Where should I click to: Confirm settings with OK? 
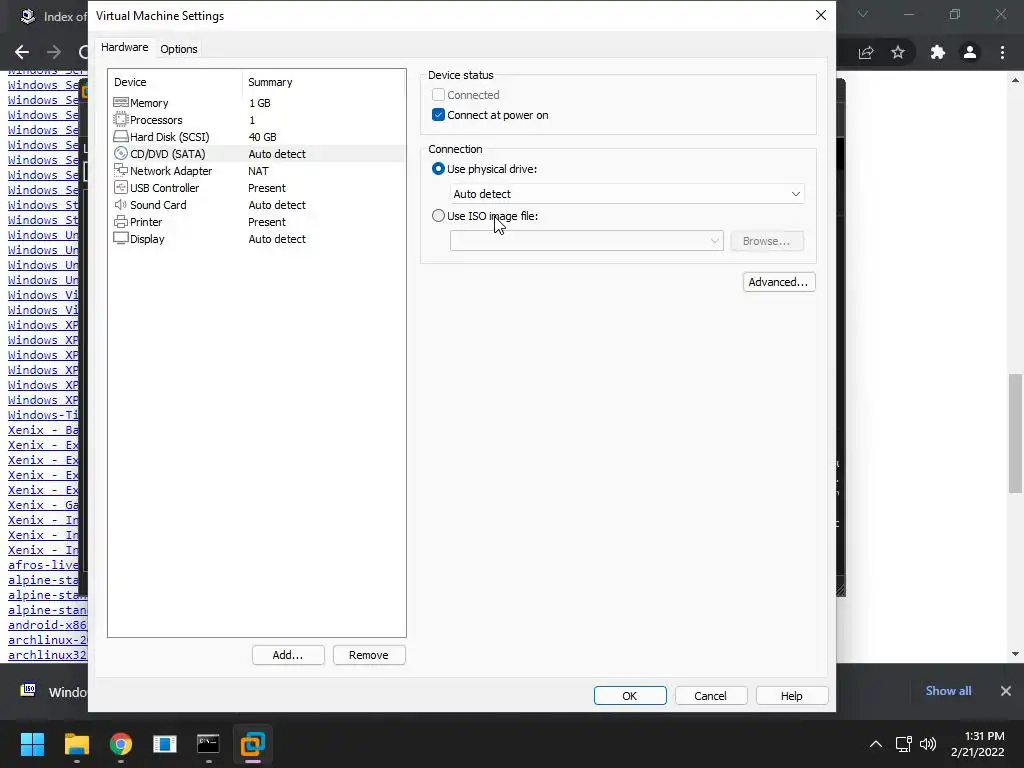click(630, 696)
